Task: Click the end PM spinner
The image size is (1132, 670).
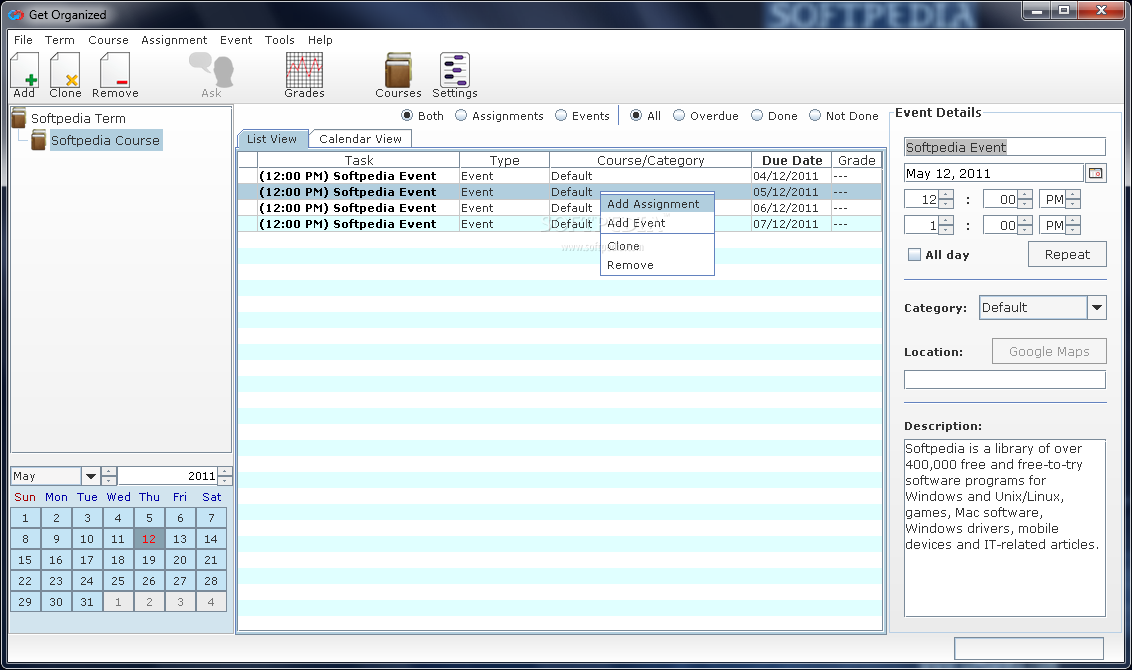Action: (x=1074, y=225)
